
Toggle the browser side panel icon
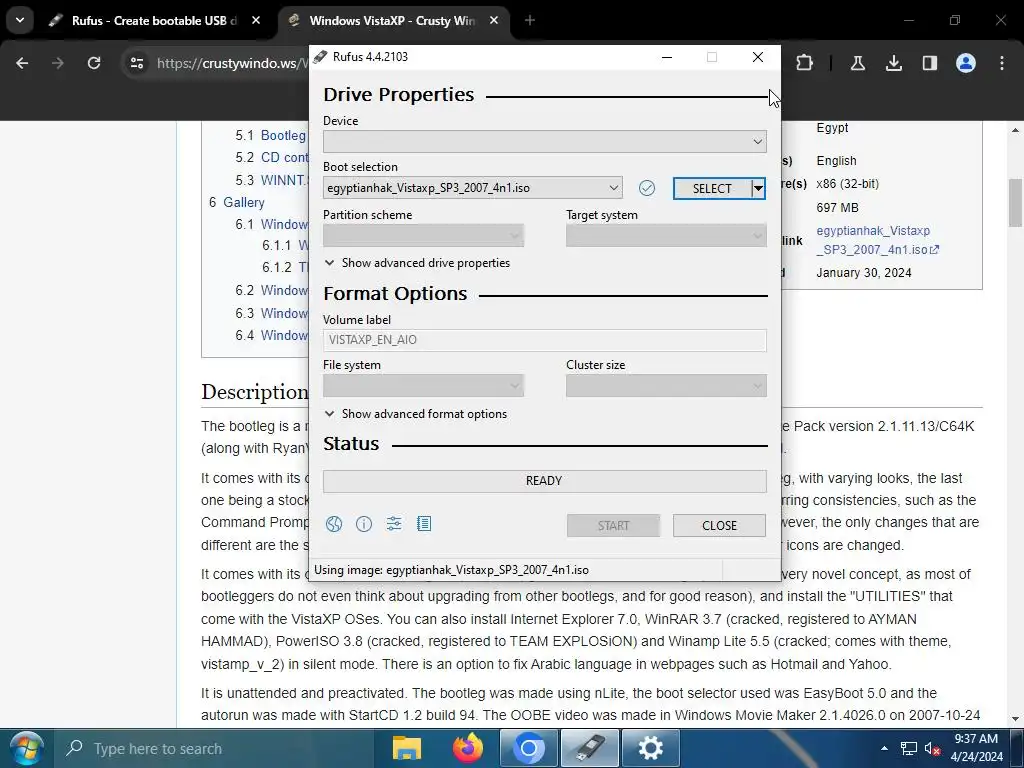coord(929,63)
